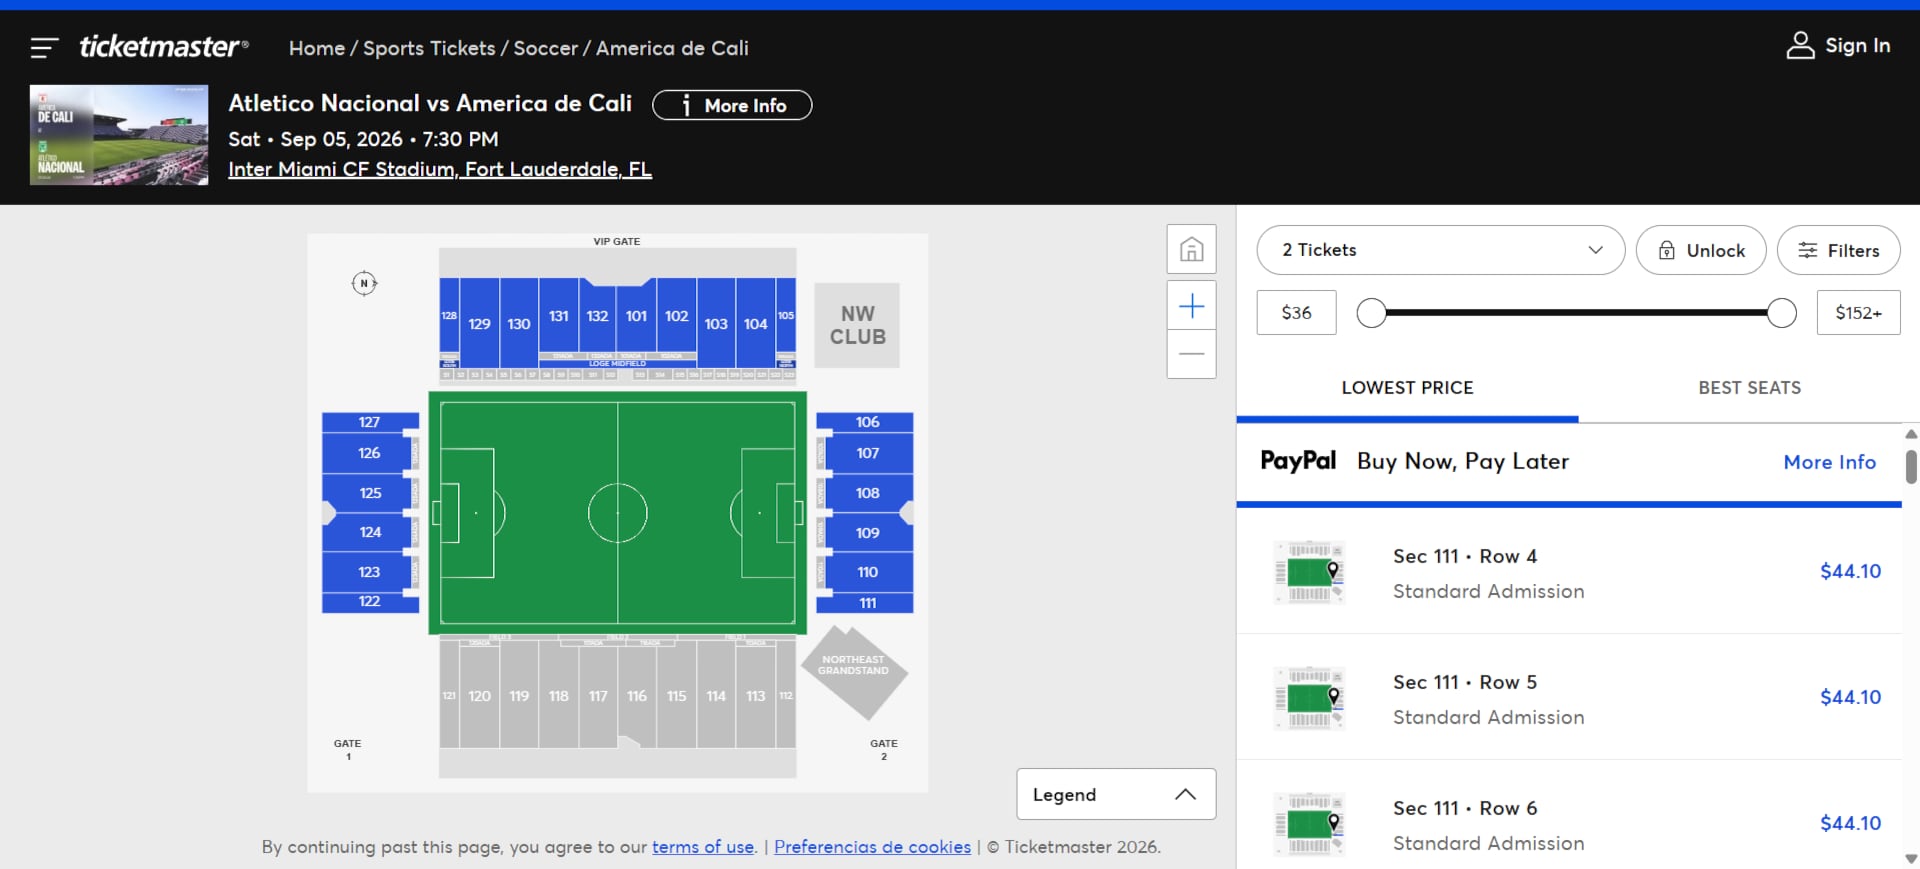Go to Home breadcrumb
The height and width of the screenshot is (869, 1920).
[317, 48]
